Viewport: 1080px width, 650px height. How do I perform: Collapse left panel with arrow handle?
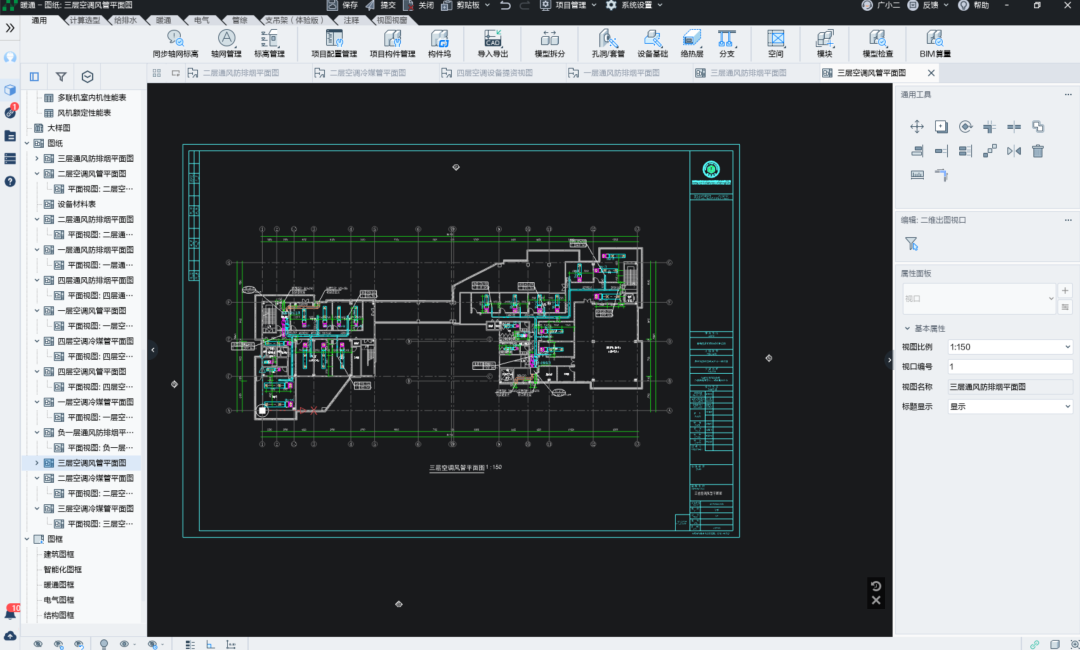coord(153,350)
